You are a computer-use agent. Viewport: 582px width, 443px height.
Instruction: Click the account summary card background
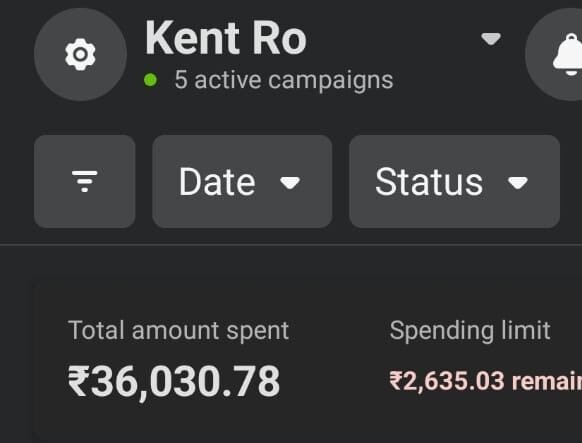(308, 360)
